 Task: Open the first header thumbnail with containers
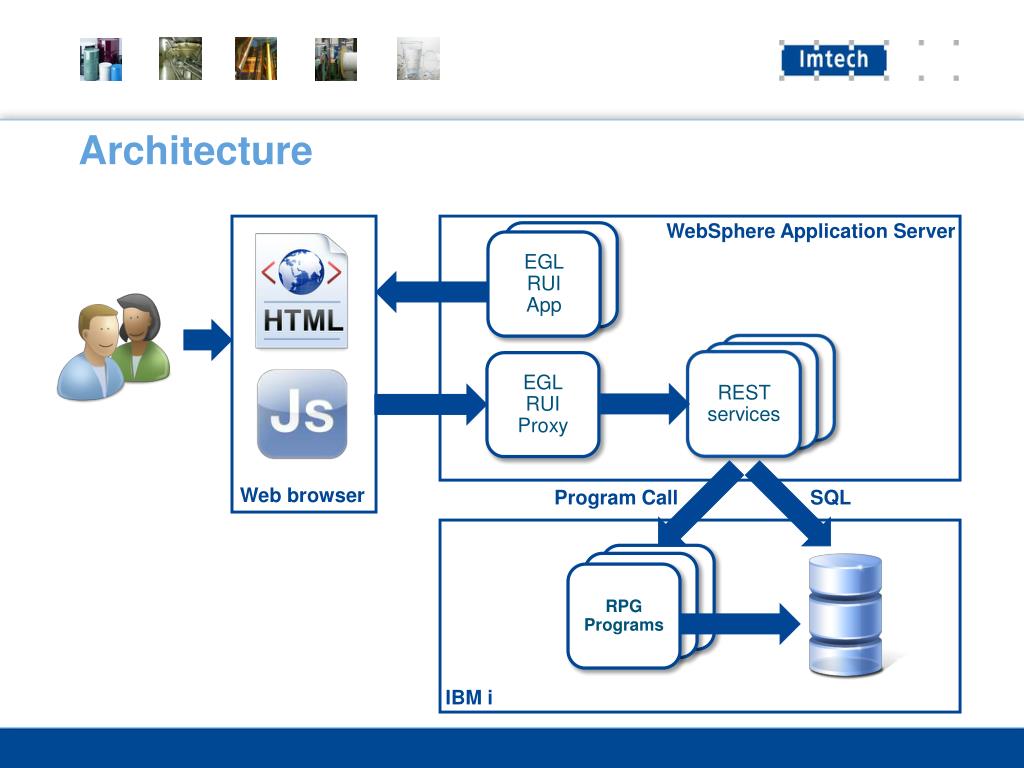click(101, 59)
